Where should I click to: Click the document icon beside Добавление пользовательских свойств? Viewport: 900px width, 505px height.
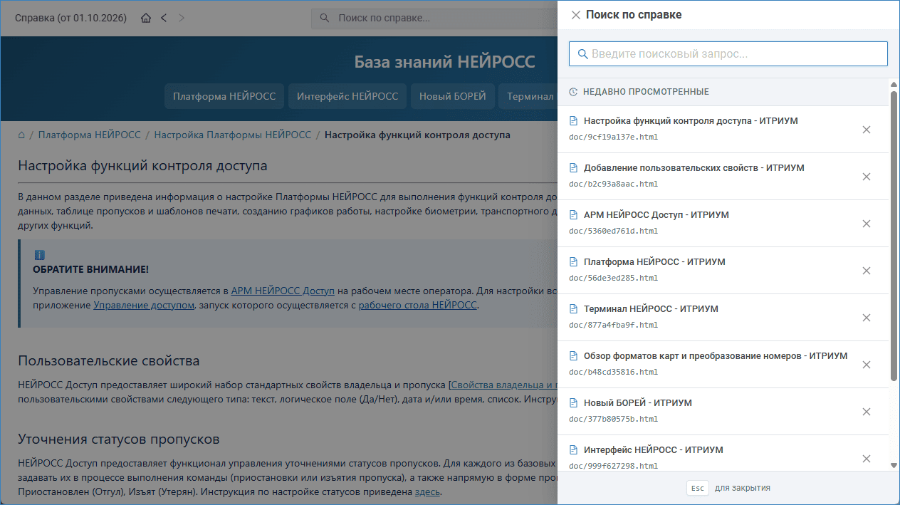pyautogui.click(x=573, y=168)
